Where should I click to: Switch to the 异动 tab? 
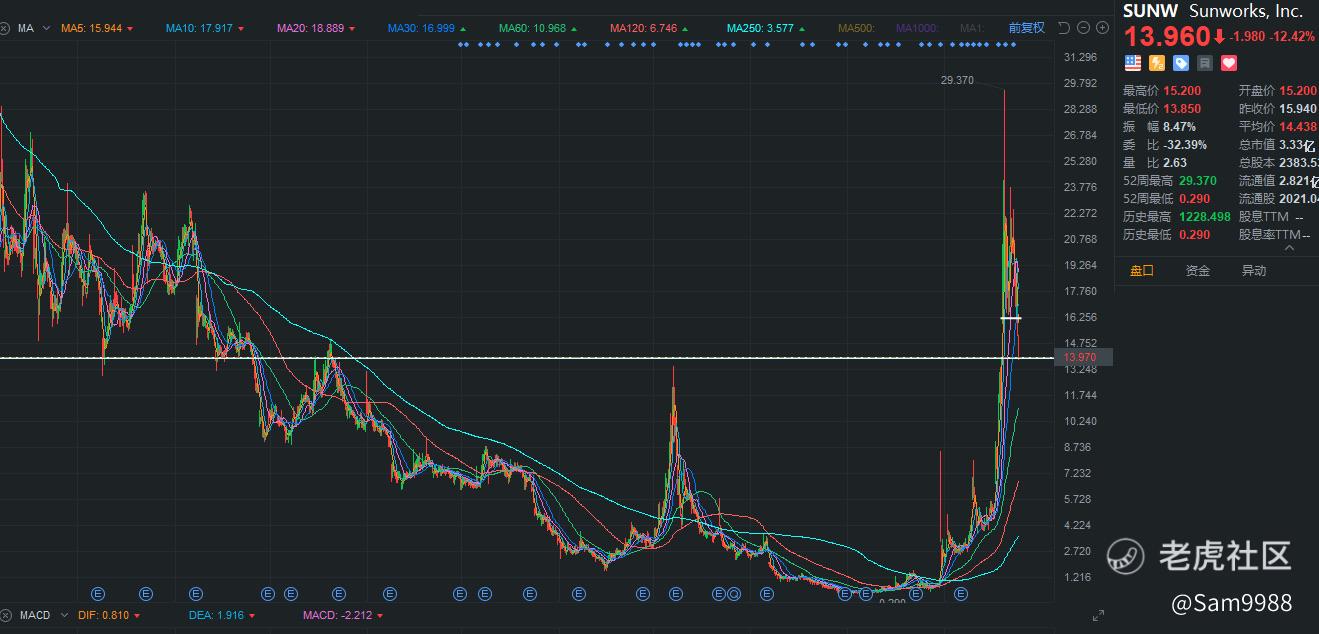1254,270
